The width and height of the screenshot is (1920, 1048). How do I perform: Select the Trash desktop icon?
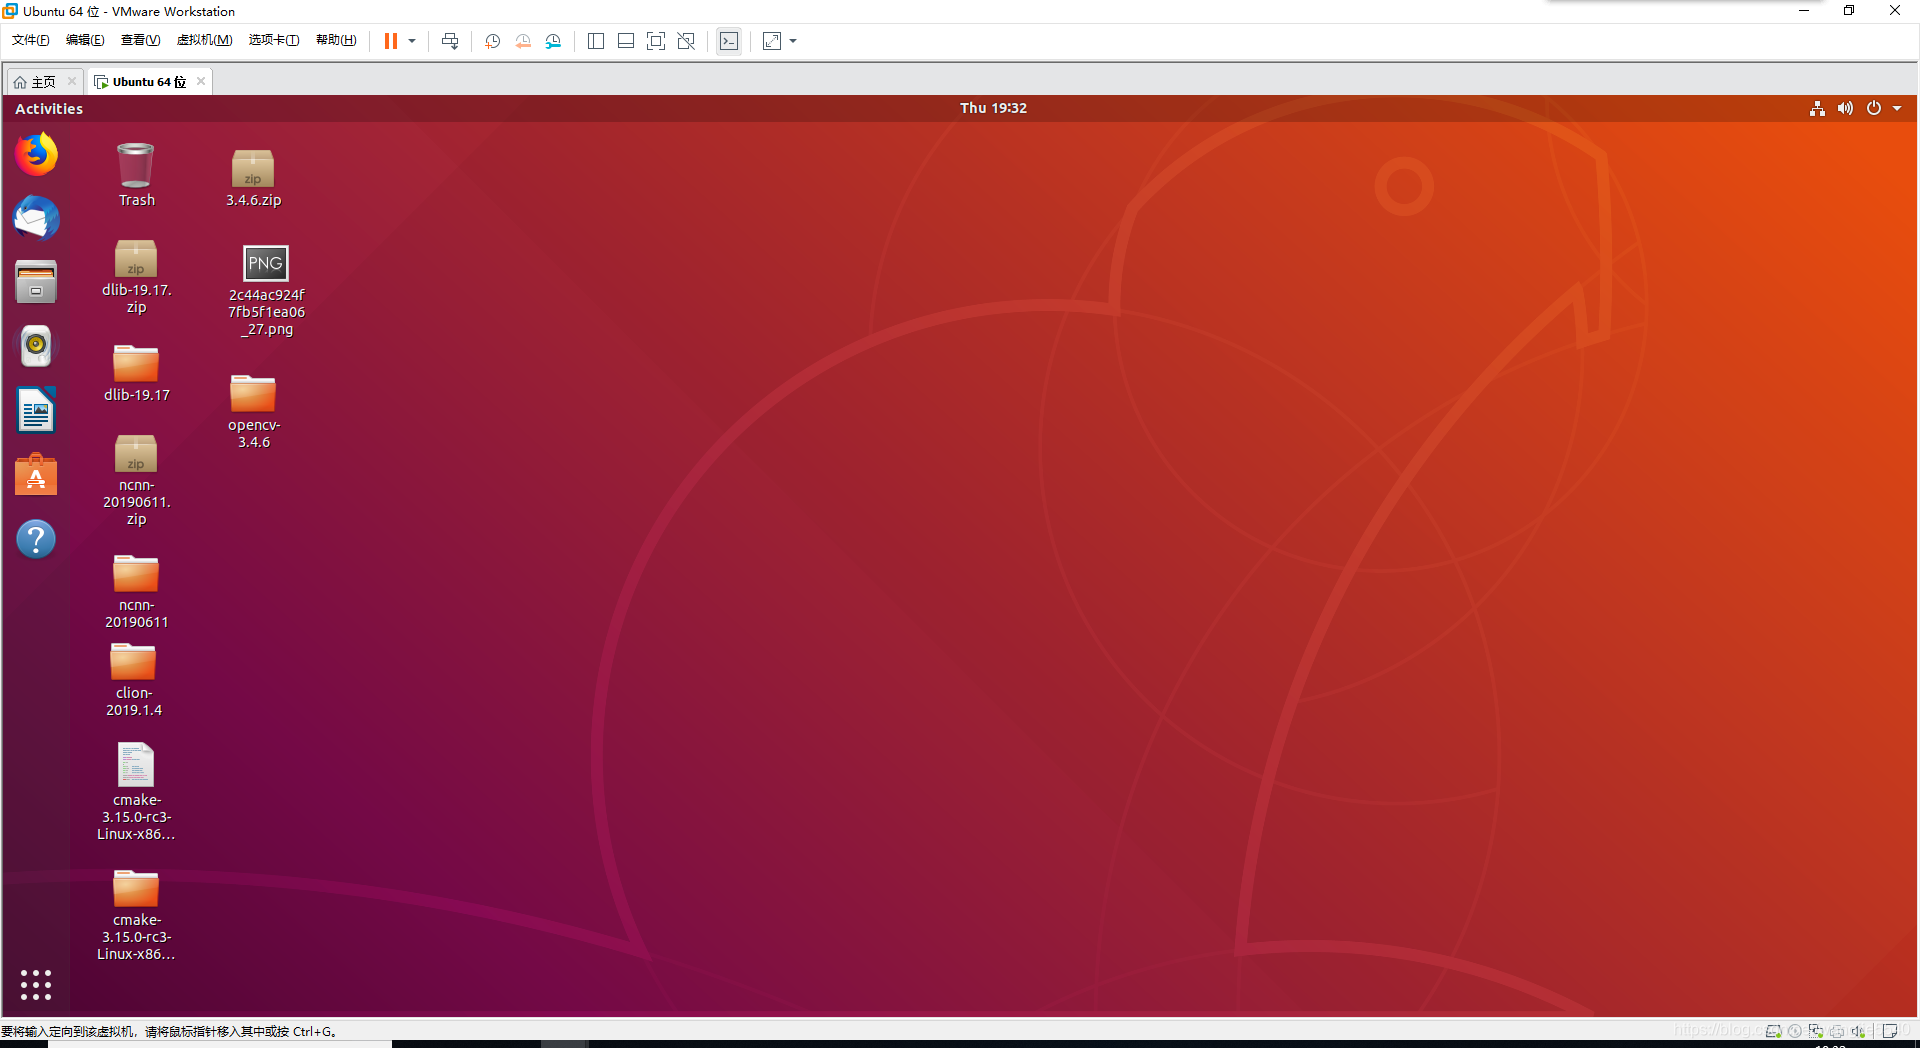[136, 175]
